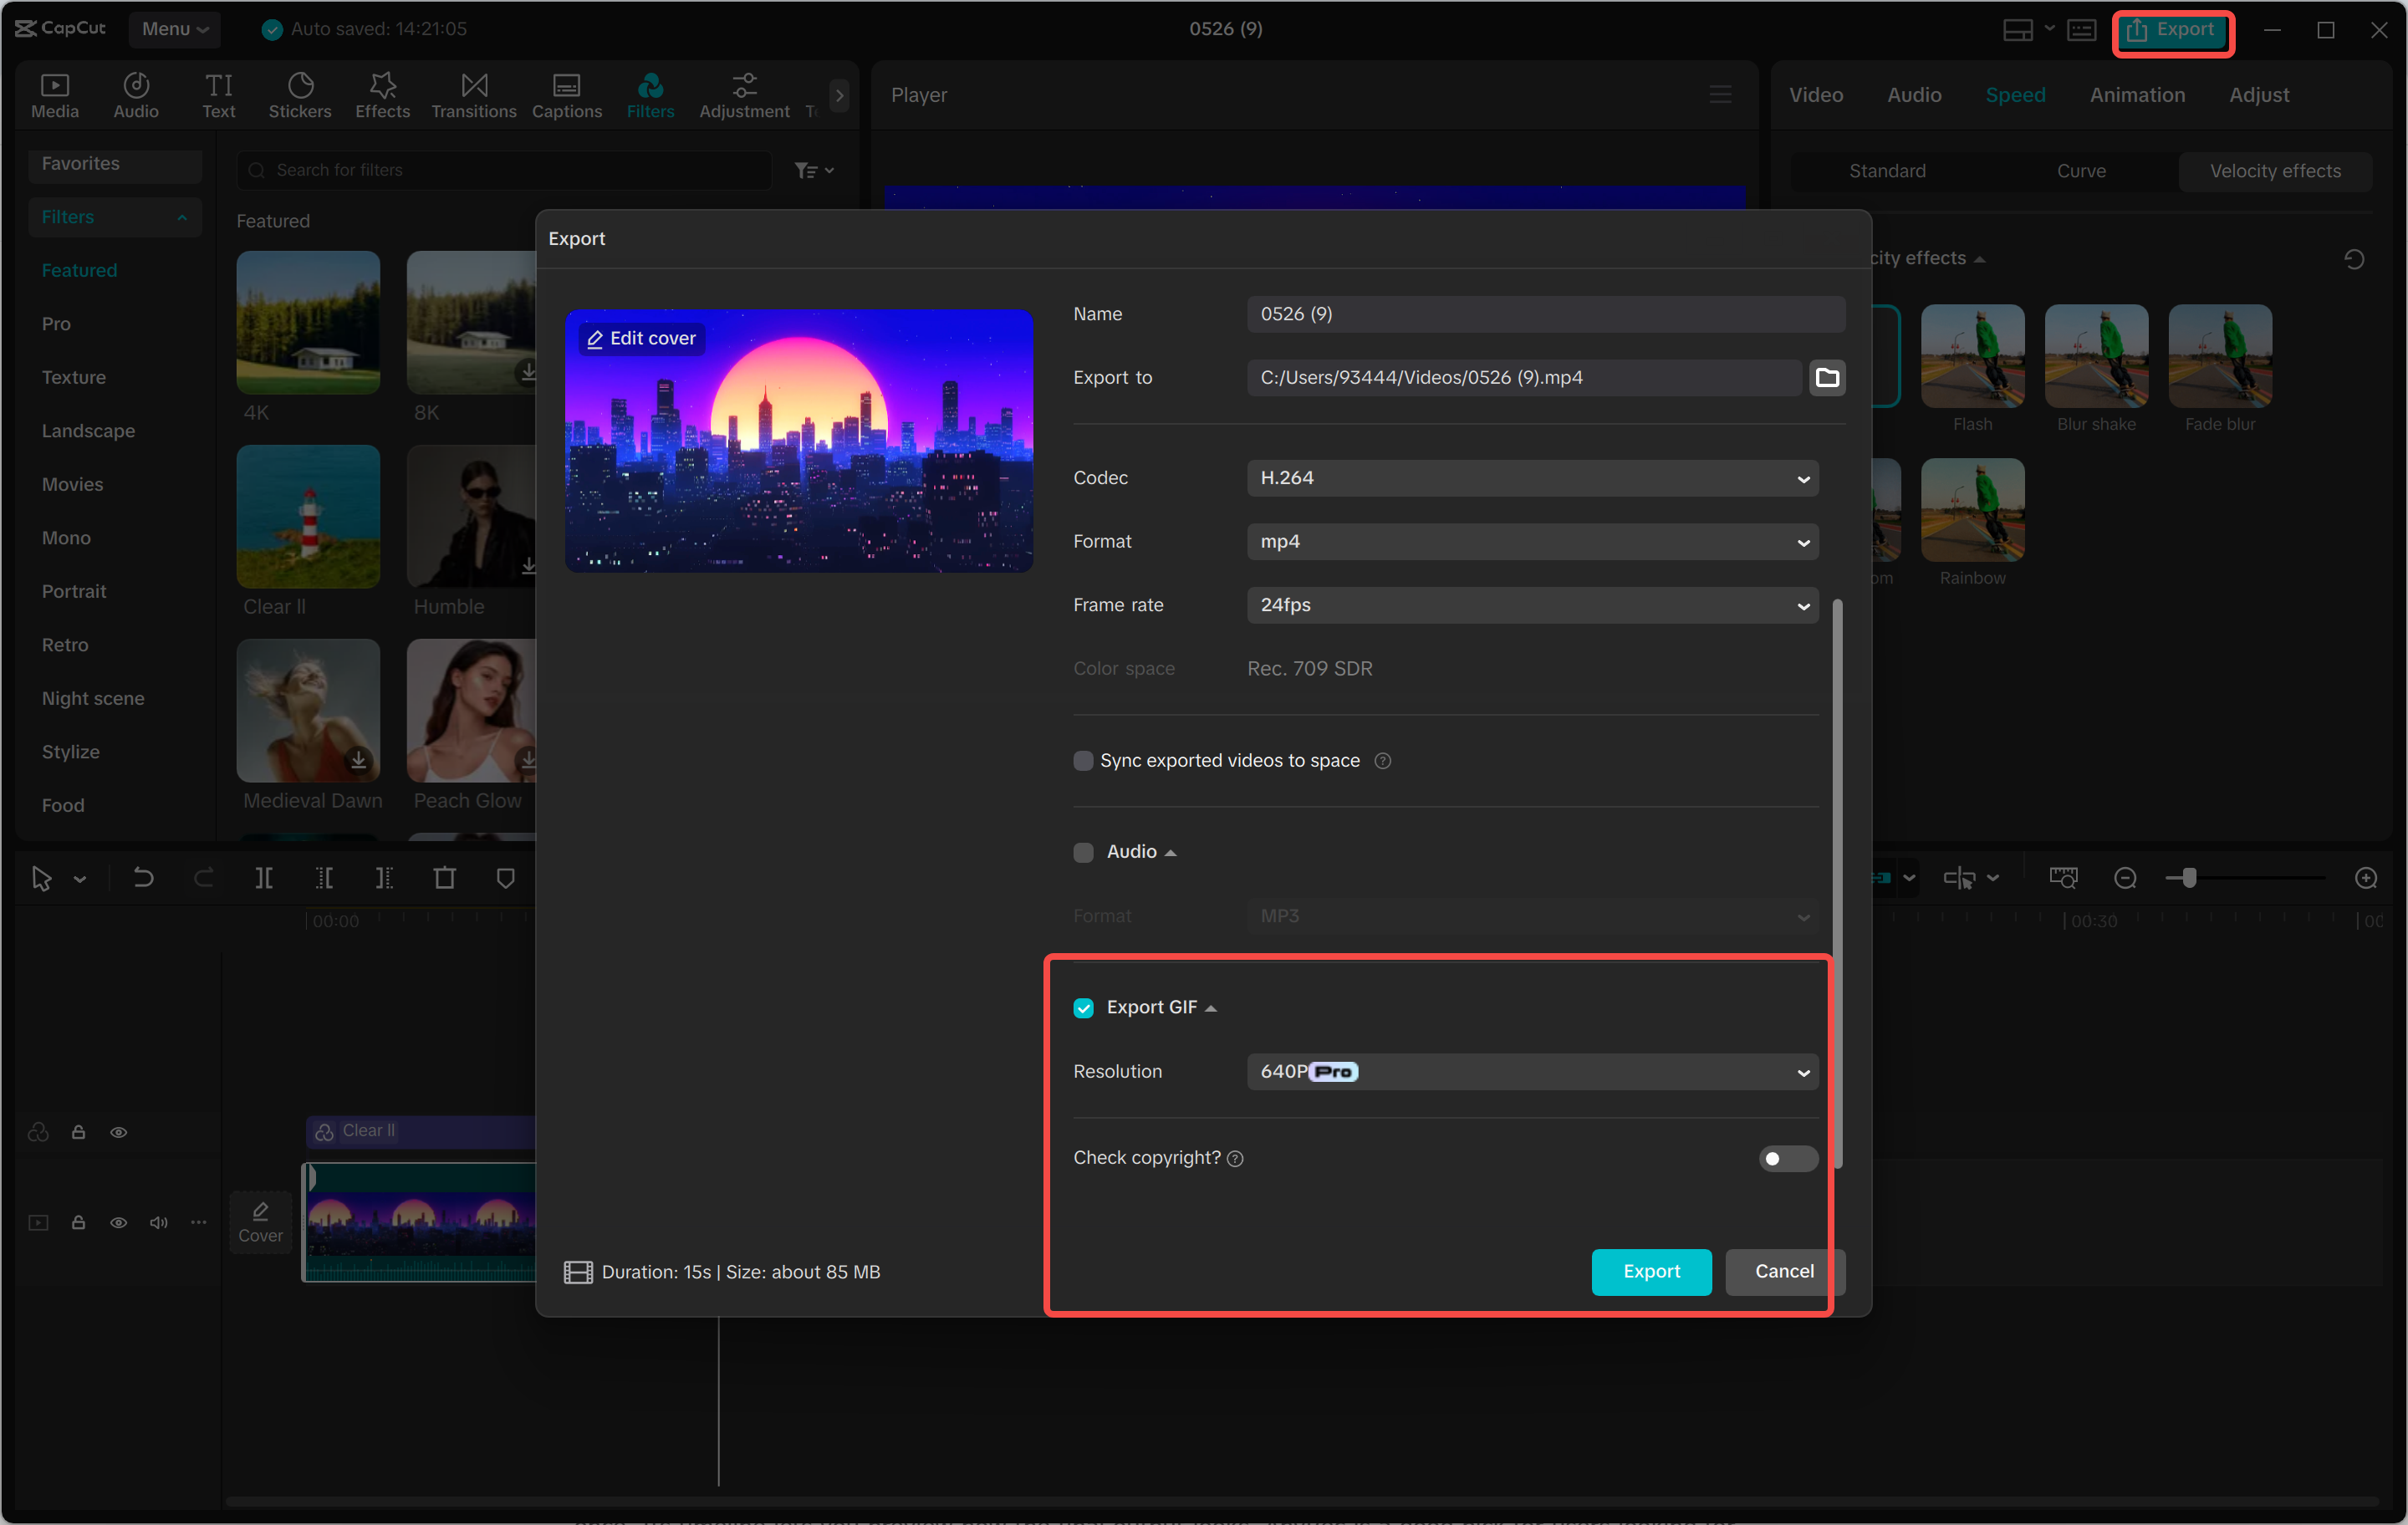
Task: Click Delete right trim icon
Action: coord(384,878)
